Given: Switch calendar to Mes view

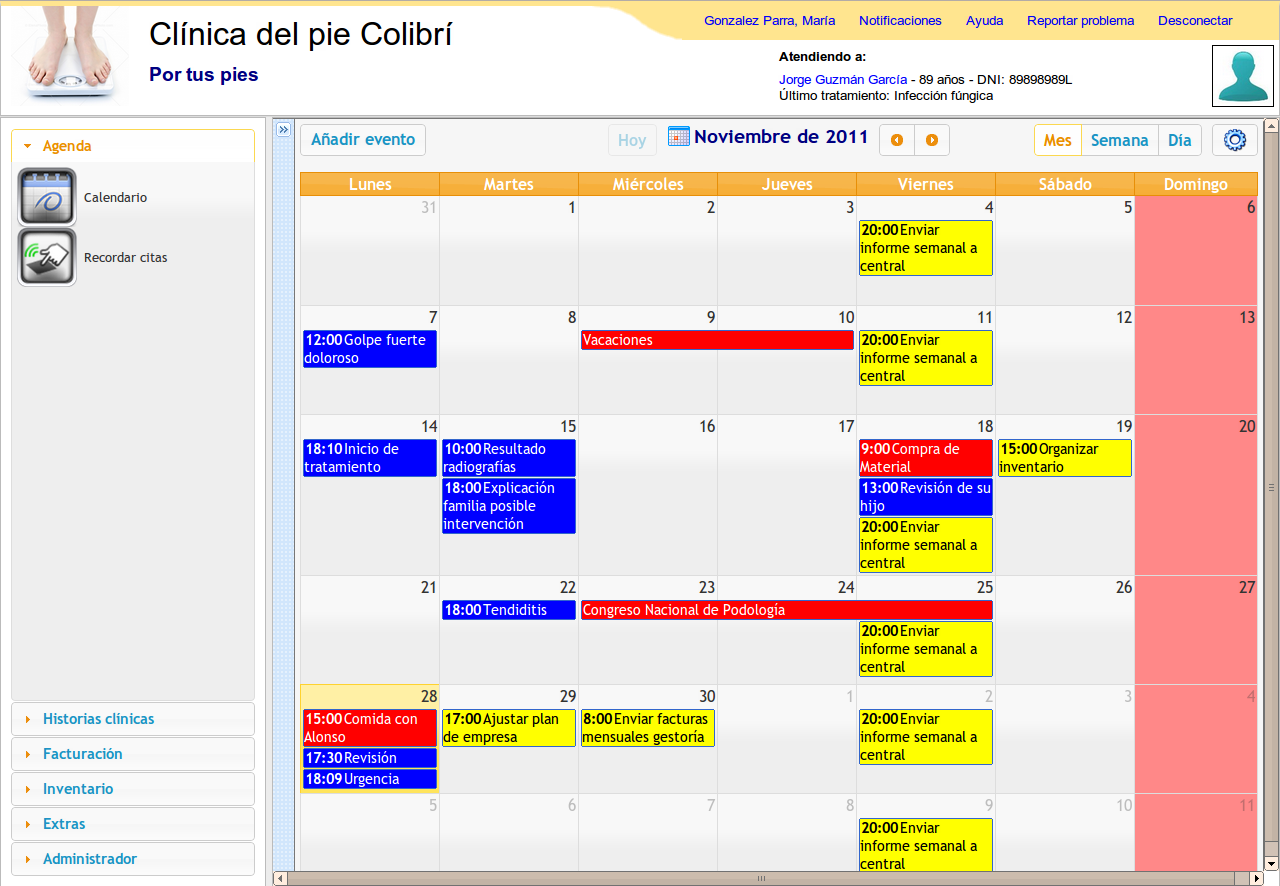Looking at the screenshot, I should 1058,140.
